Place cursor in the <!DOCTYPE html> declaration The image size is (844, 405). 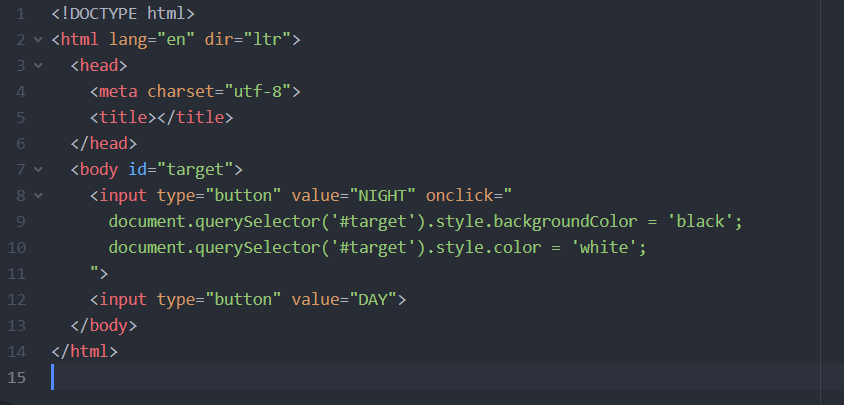click(123, 13)
